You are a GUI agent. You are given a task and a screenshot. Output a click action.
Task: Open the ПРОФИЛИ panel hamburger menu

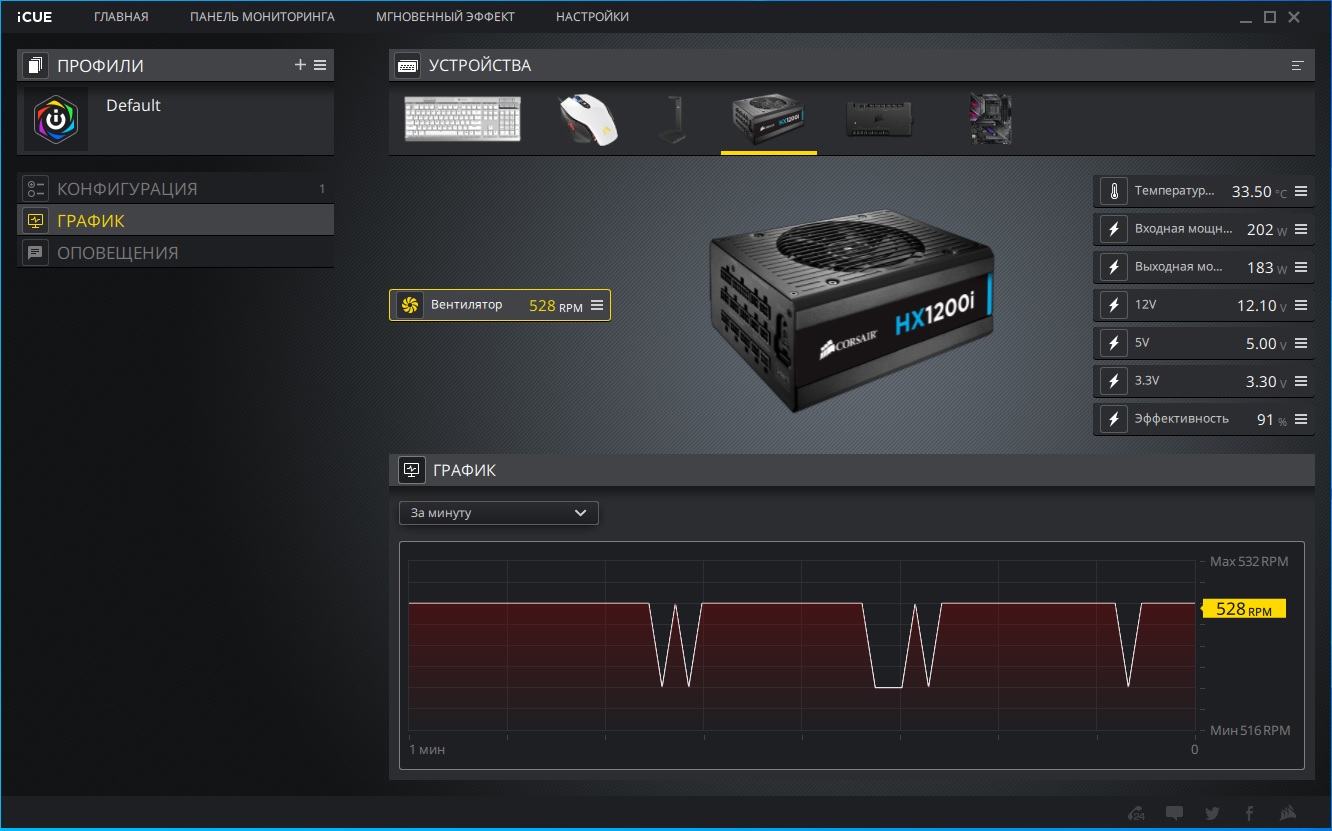point(320,65)
